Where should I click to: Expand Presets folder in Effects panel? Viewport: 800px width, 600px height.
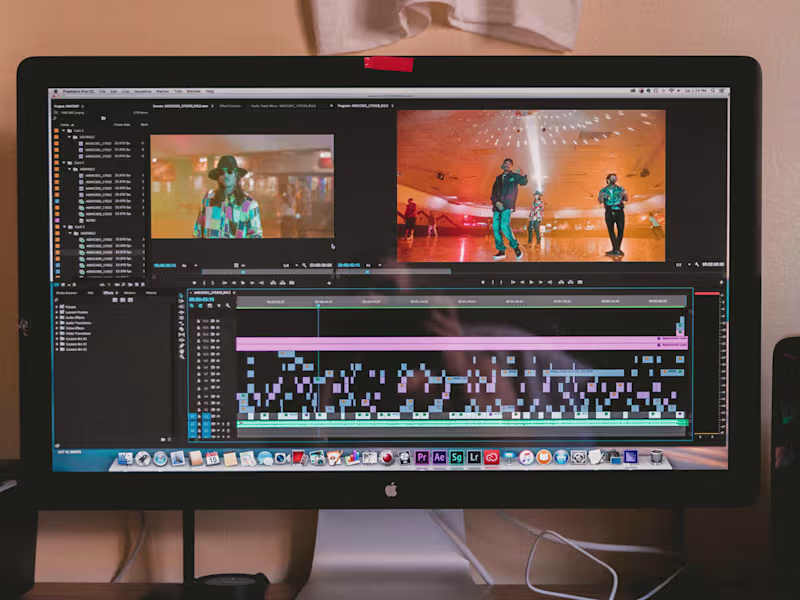(x=57, y=307)
